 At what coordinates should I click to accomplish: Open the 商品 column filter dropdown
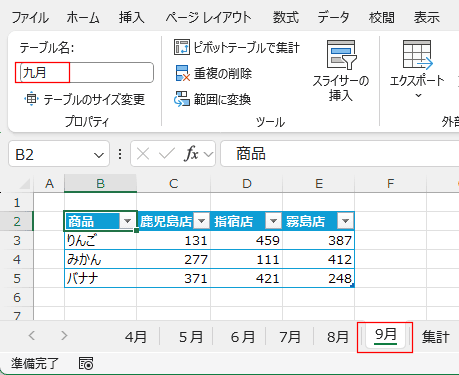[127, 221]
